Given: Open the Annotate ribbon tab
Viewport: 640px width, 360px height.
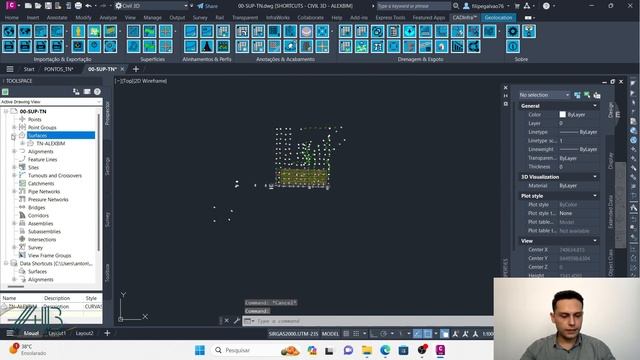Looking at the screenshot, I should 57,18.
